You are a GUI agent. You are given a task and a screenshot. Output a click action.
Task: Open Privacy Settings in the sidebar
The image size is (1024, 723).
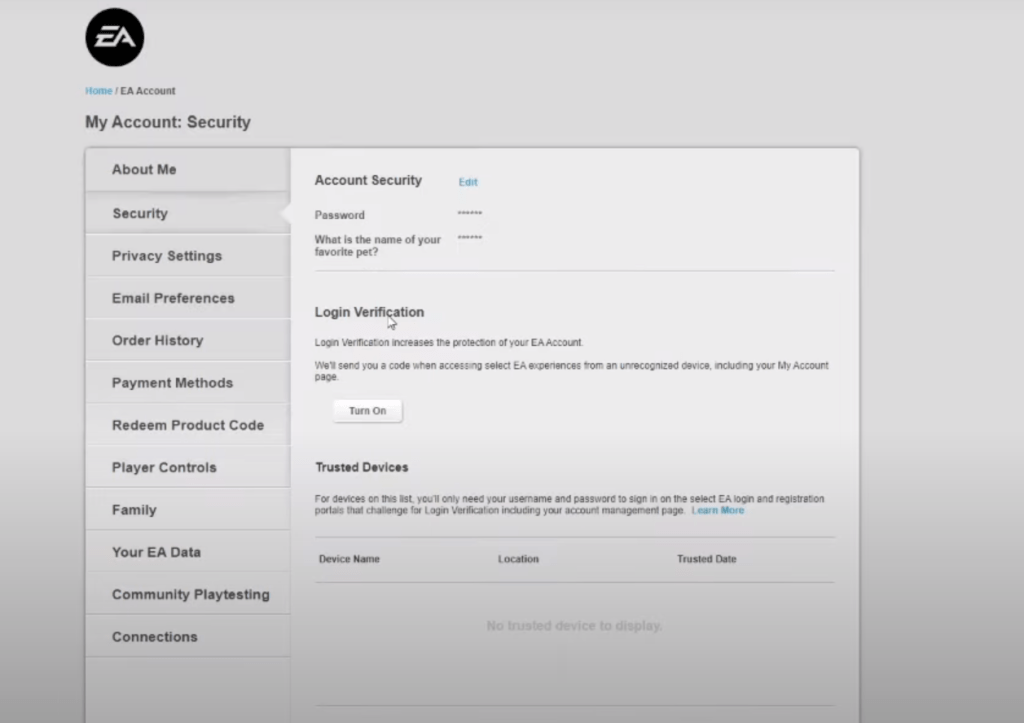click(187, 256)
